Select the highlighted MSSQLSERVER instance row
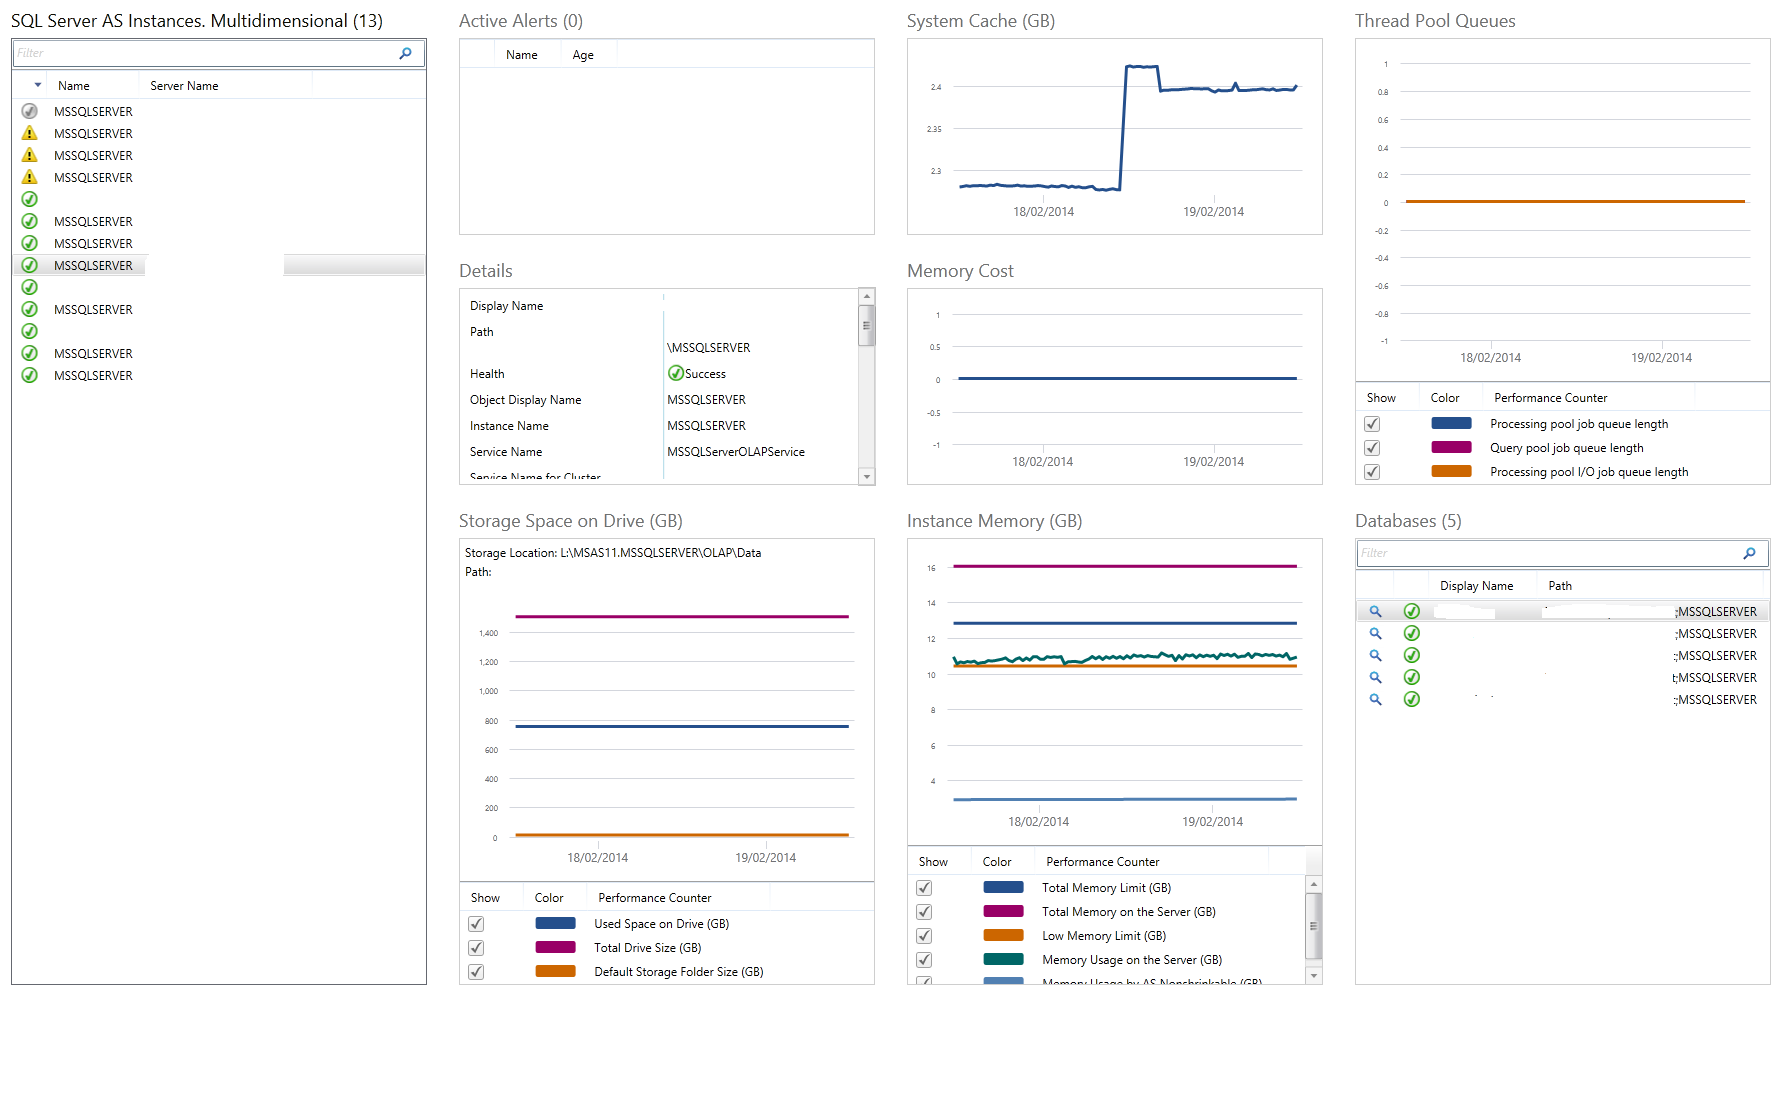The width and height of the screenshot is (1784, 1106). pyautogui.click(x=219, y=265)
